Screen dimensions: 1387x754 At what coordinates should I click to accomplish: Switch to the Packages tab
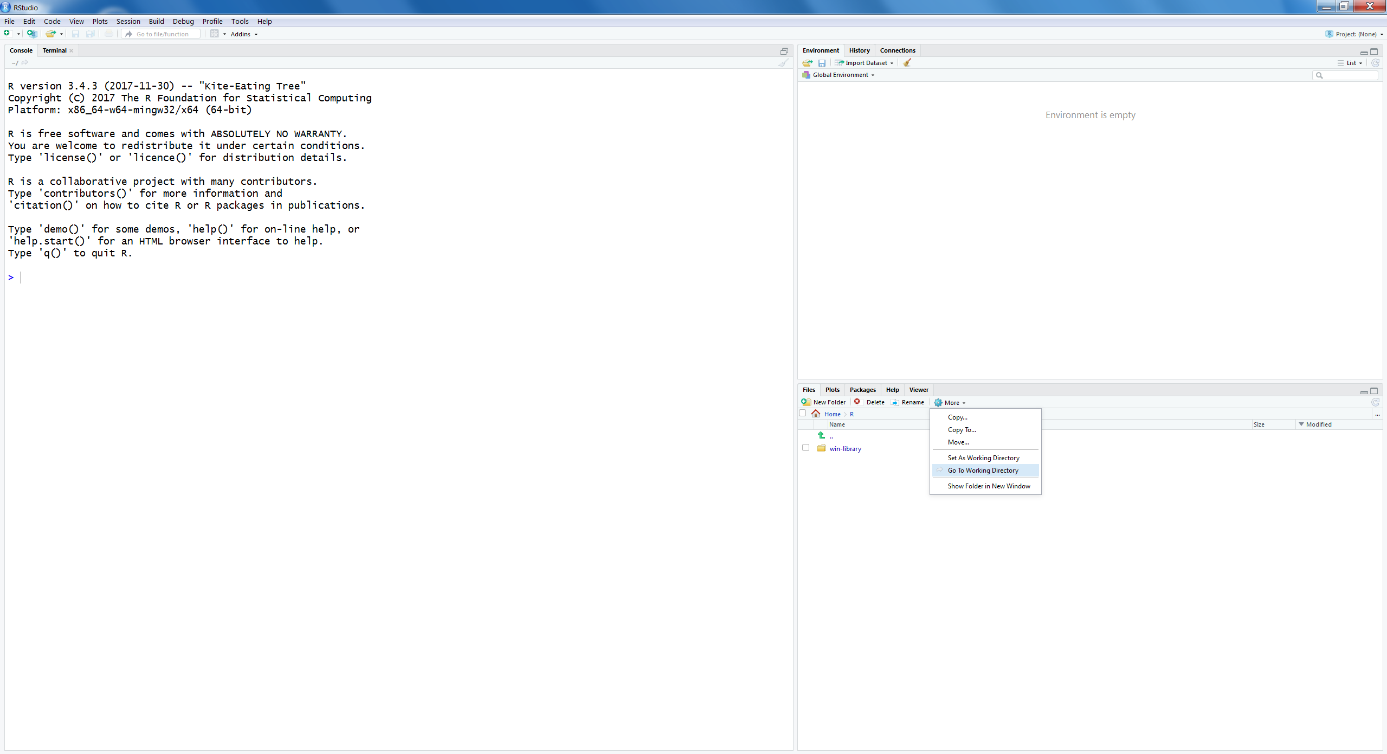(862, 390)
